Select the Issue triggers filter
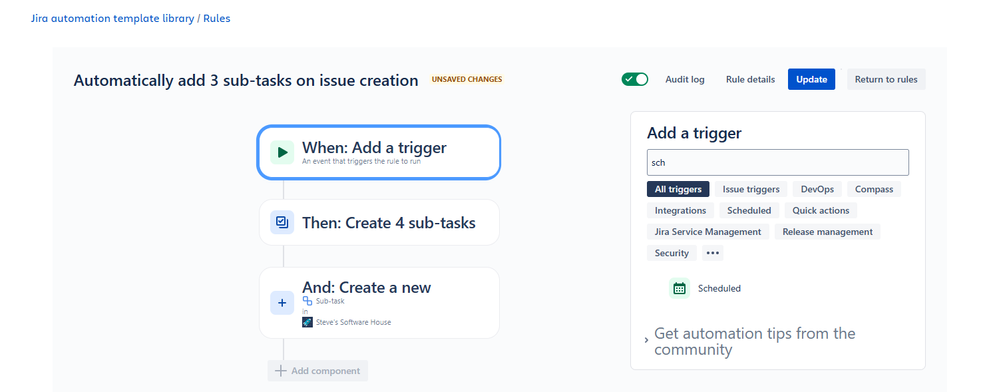 [x=751, y=189]
